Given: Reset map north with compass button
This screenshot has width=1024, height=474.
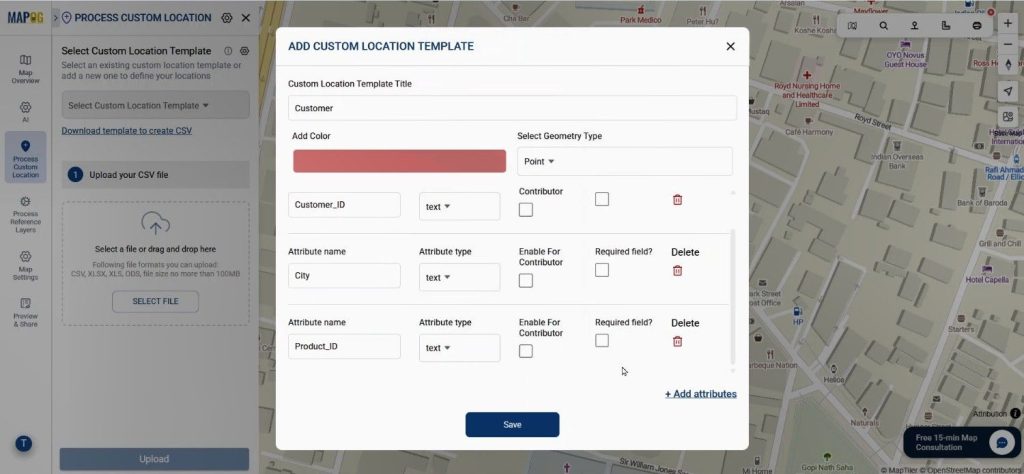Looking at the screenshot, I should tap(1008, 65).
